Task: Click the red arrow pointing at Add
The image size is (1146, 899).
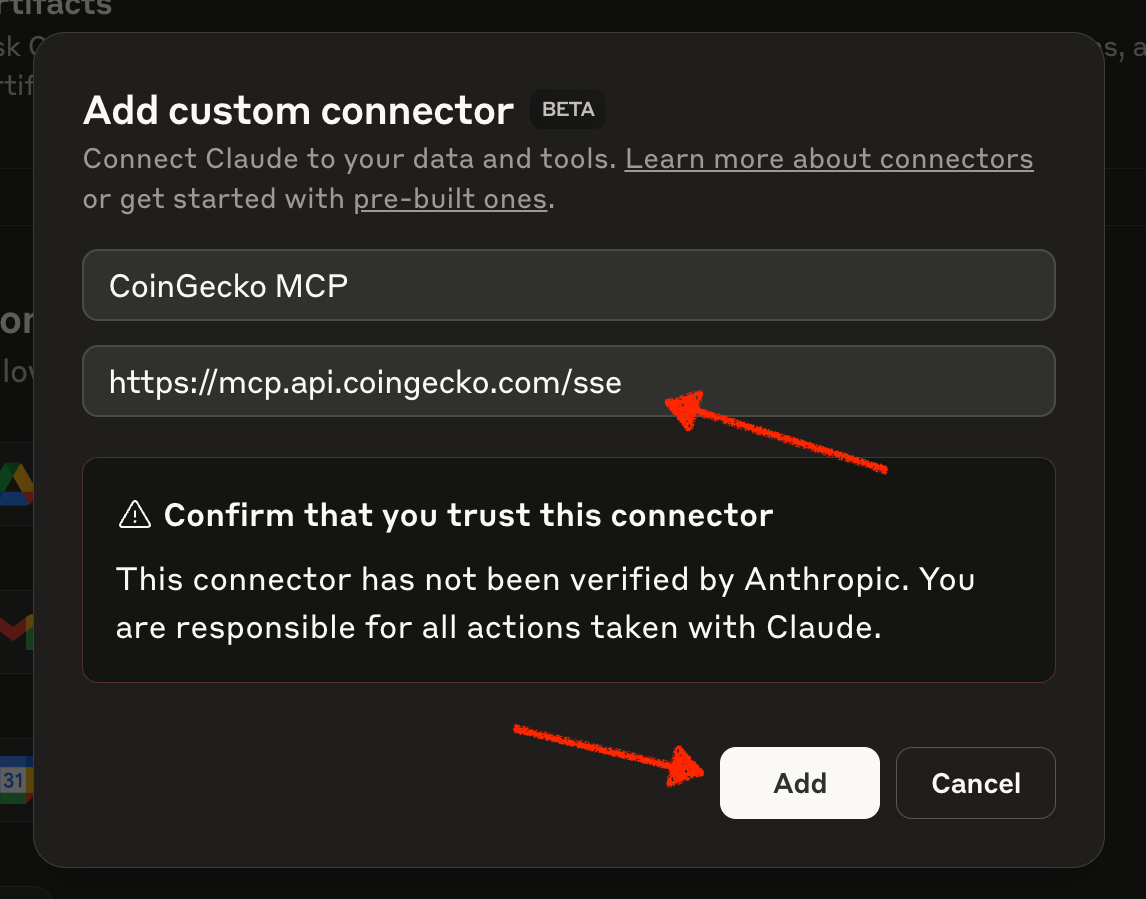Action: (x=609, y=756)
